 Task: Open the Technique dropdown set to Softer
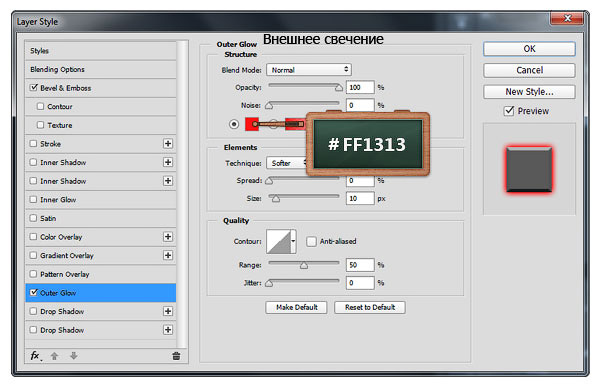[x=287, y=163]
